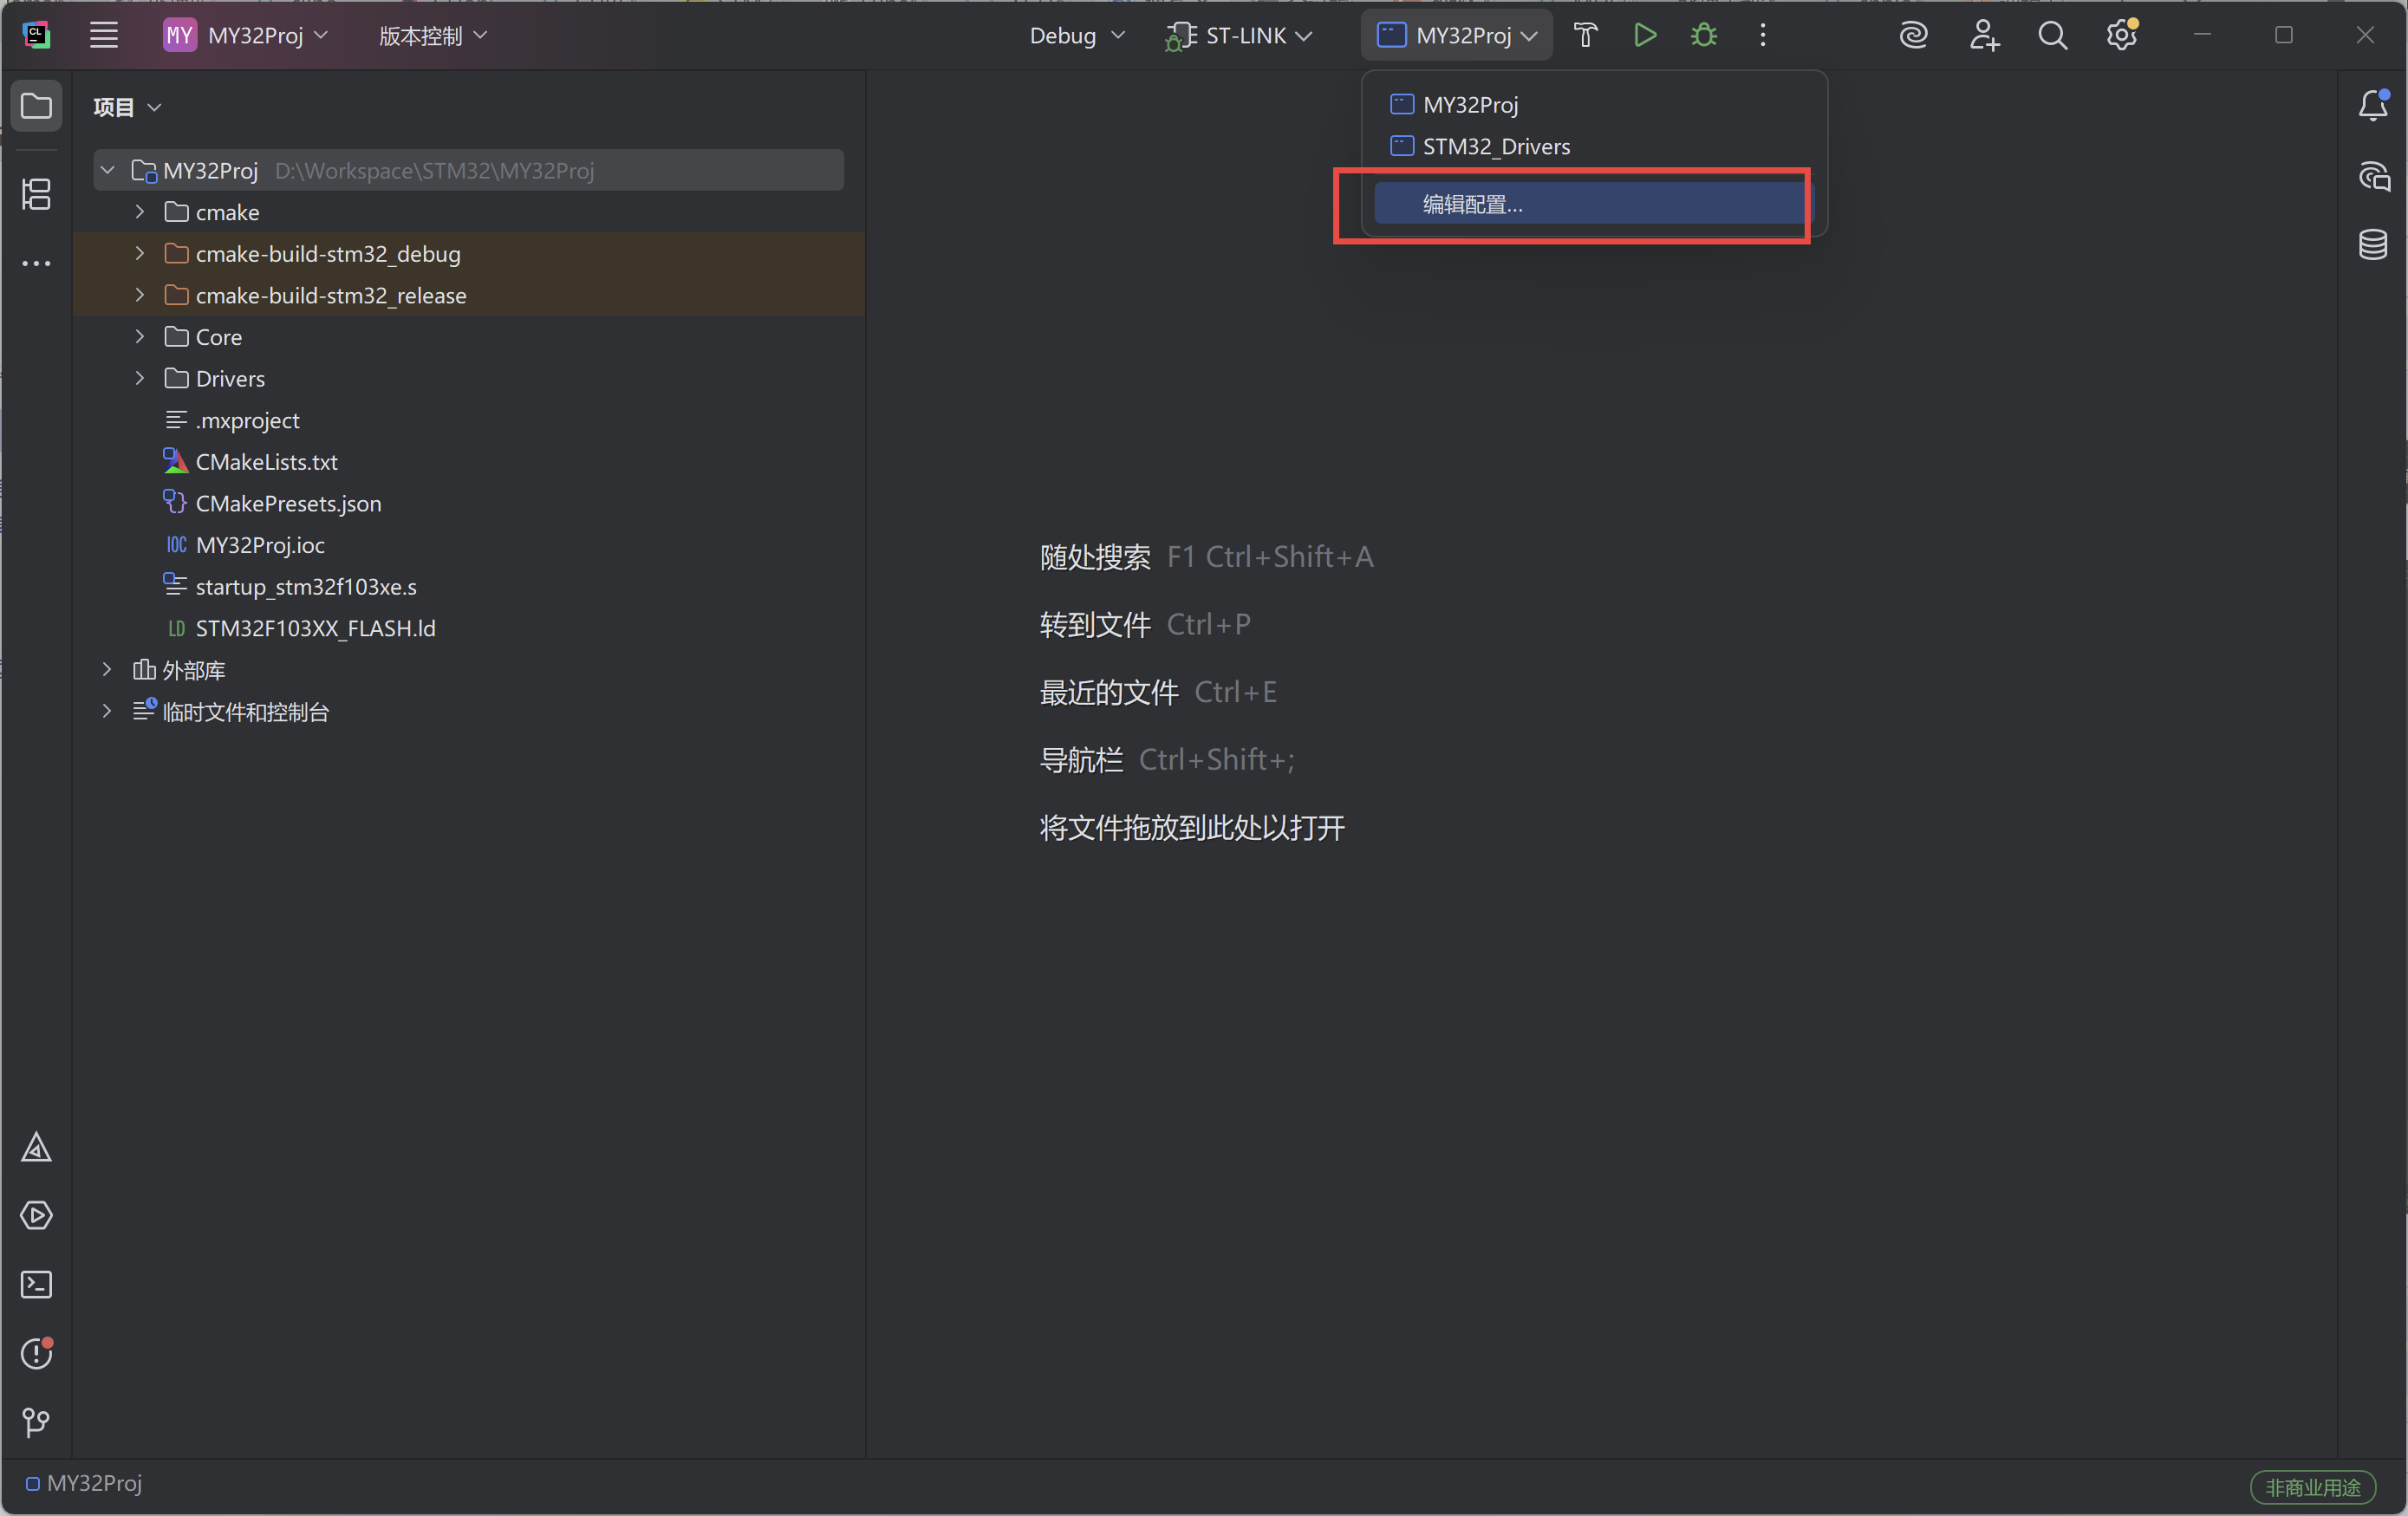Open the Git version control tool window
Image resolution: width=2408 pixels, height=1516 pixels.
pyautogui.click(x=36, y=1421)
